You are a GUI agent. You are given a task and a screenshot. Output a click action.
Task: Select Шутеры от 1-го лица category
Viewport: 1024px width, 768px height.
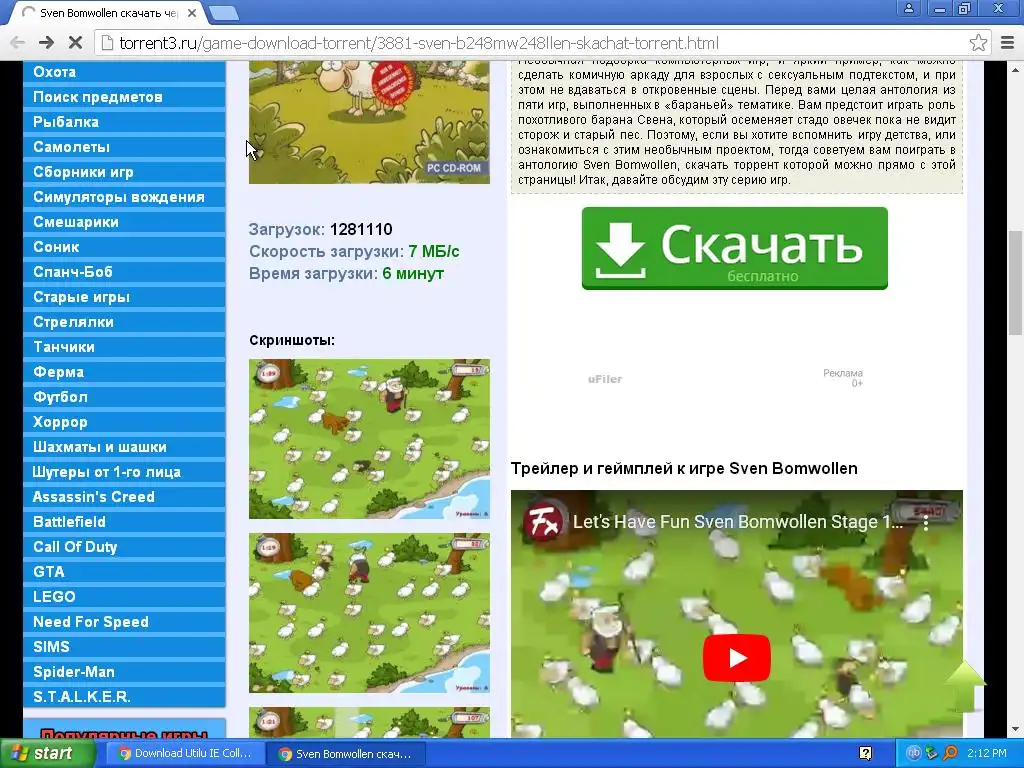(124, 472)
